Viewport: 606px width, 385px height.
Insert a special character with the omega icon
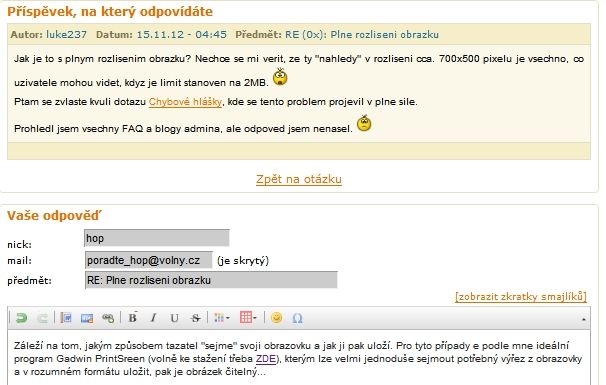(297, 318)
